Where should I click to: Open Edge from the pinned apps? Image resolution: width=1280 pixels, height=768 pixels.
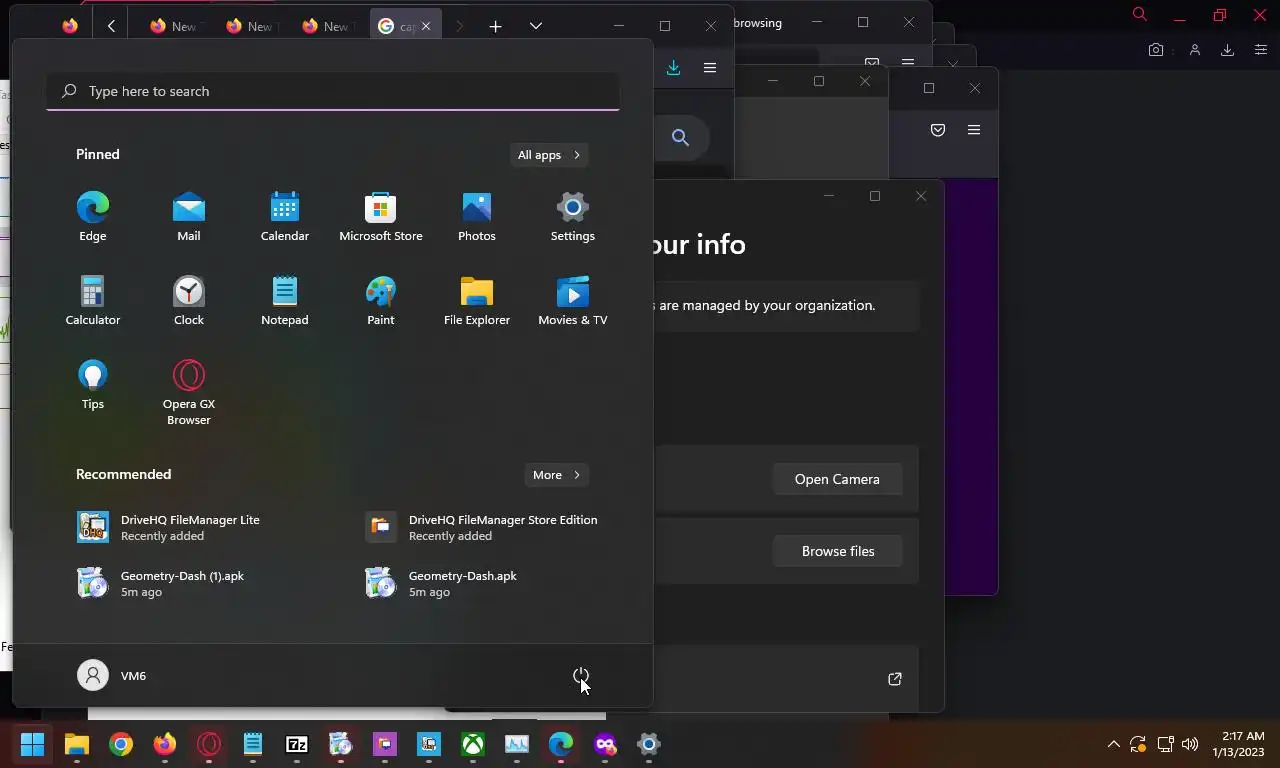point(93,217)
